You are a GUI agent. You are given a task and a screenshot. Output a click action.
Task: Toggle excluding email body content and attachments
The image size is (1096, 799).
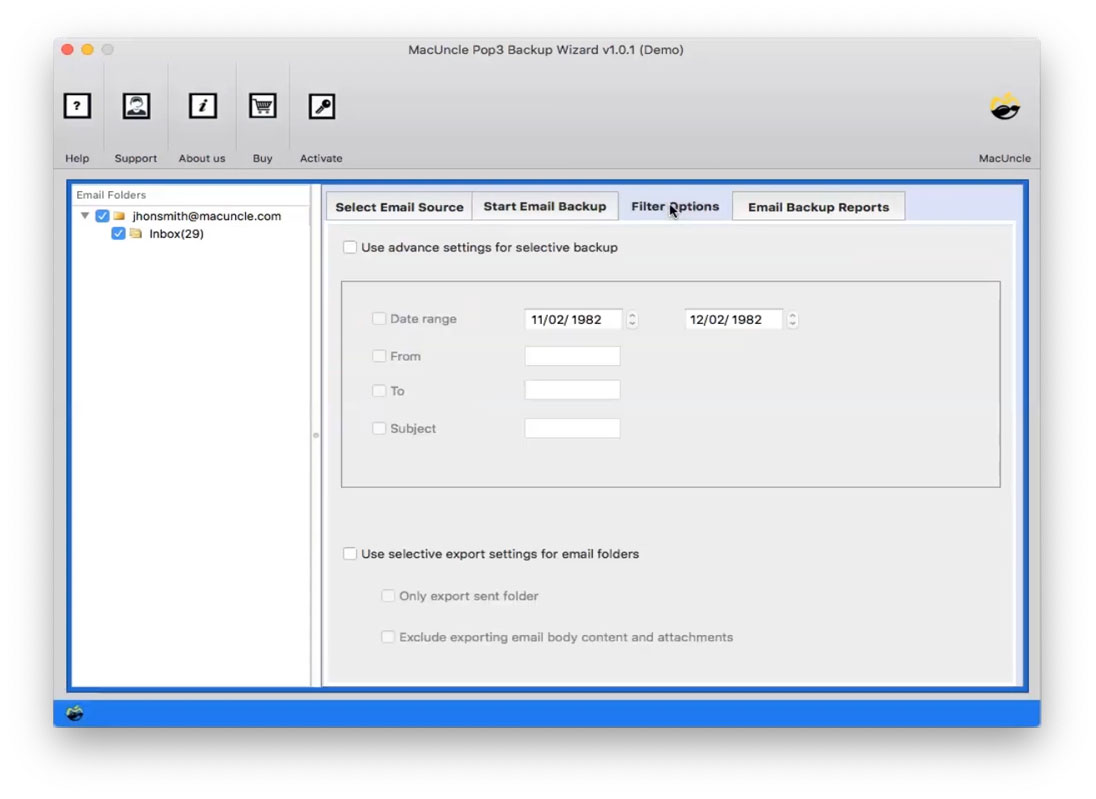pyautogui.click(x=388, y=636)
